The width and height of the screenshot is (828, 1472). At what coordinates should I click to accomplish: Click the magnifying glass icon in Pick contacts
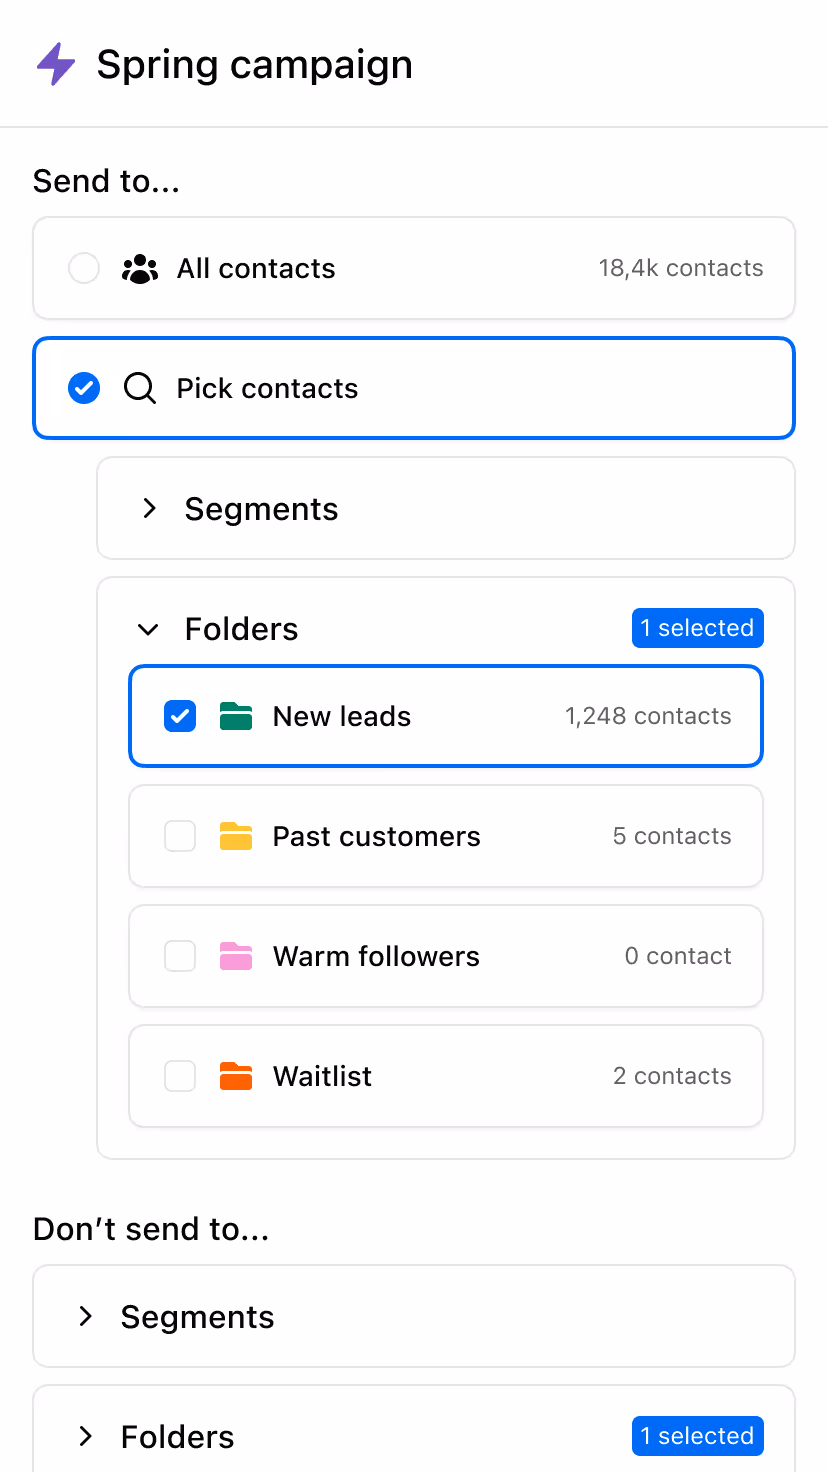[x=140, y=388]
